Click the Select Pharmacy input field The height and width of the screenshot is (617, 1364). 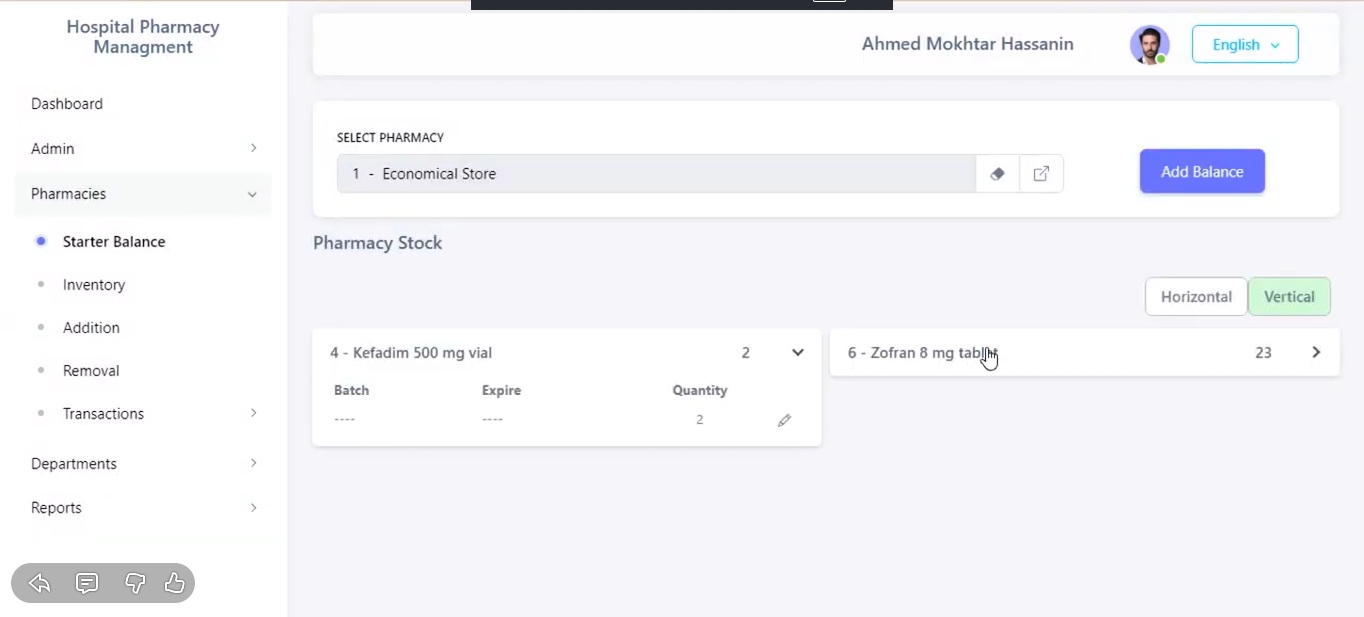click(655, 174)
